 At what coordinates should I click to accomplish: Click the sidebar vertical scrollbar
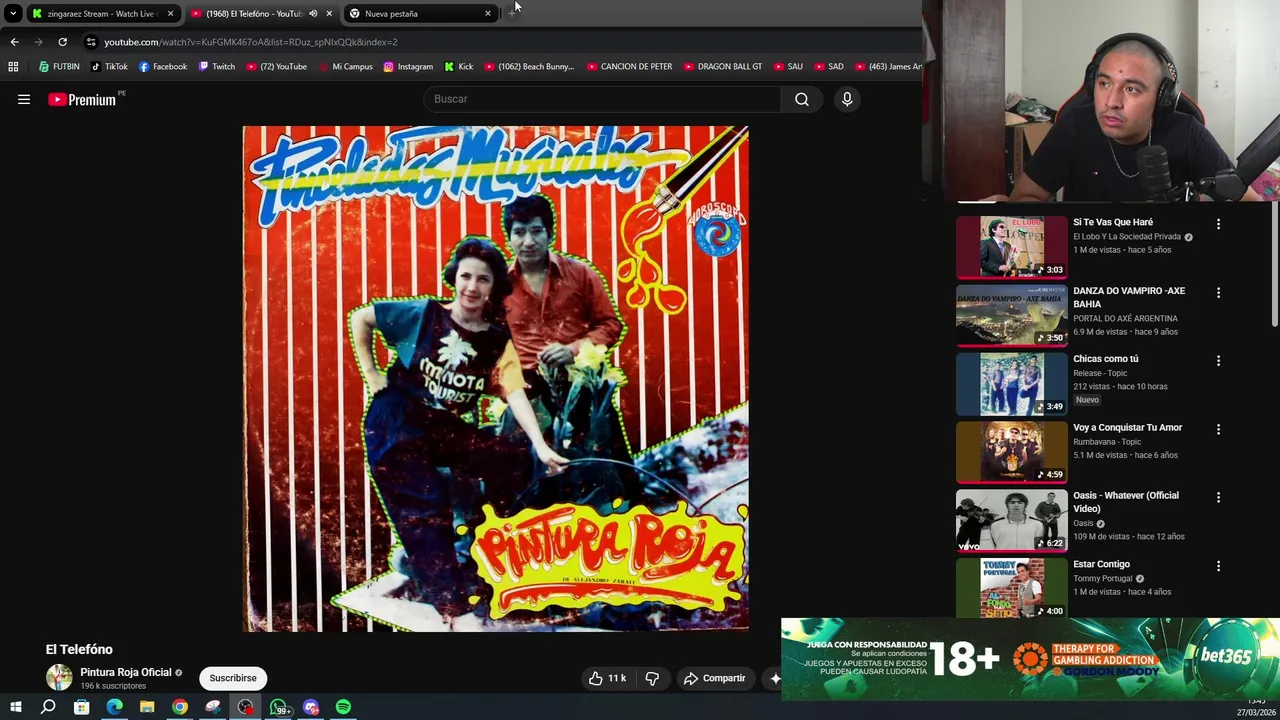pyautogui.click(x=1275, y=265)
